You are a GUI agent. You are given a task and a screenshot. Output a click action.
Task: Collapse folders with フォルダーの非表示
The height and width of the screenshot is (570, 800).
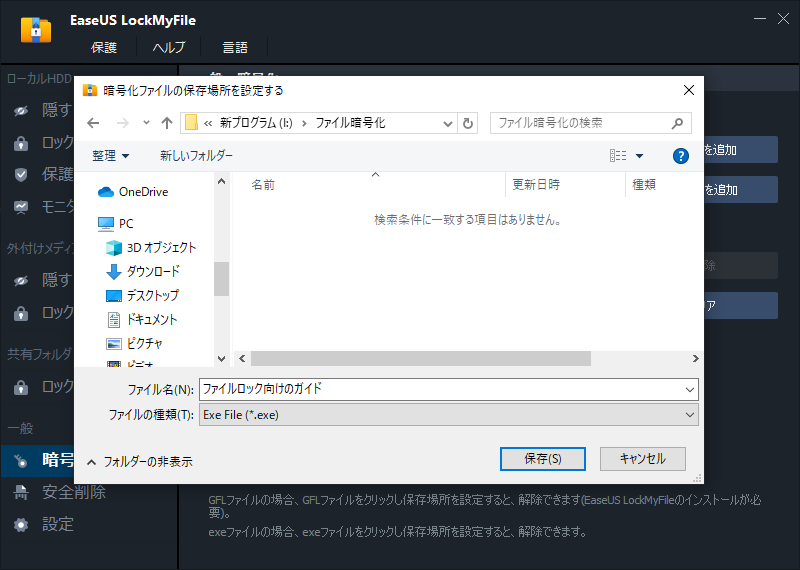point(139,462)
